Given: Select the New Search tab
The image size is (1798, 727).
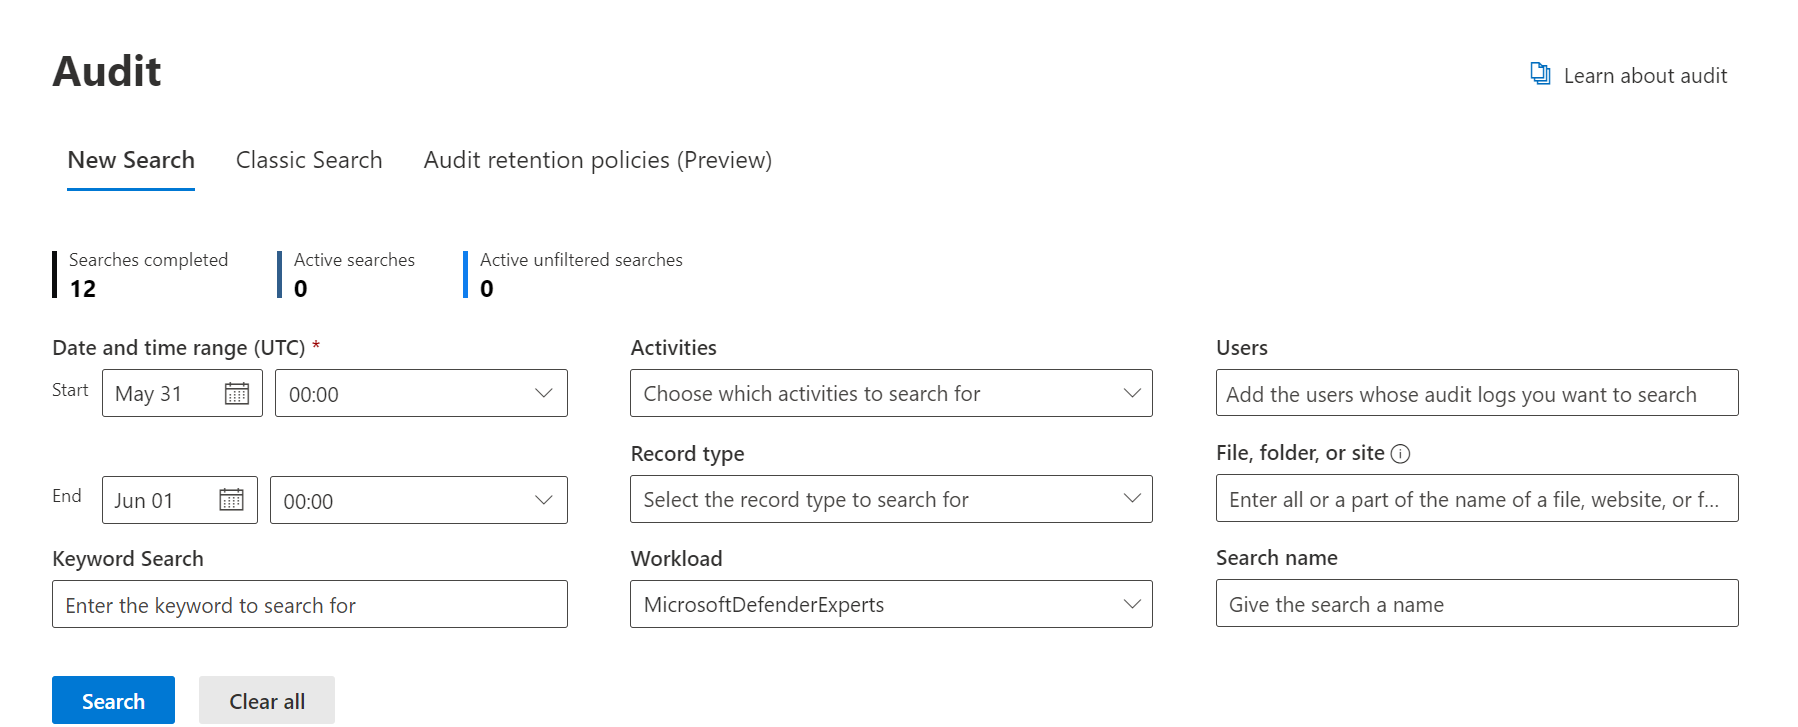Looking at the screenshot, I should click(131, 160).
